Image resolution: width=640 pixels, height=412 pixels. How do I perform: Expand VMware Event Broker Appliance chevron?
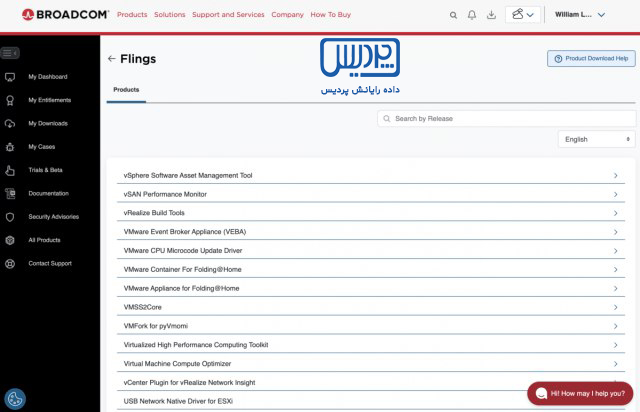[x=616, y=232]
